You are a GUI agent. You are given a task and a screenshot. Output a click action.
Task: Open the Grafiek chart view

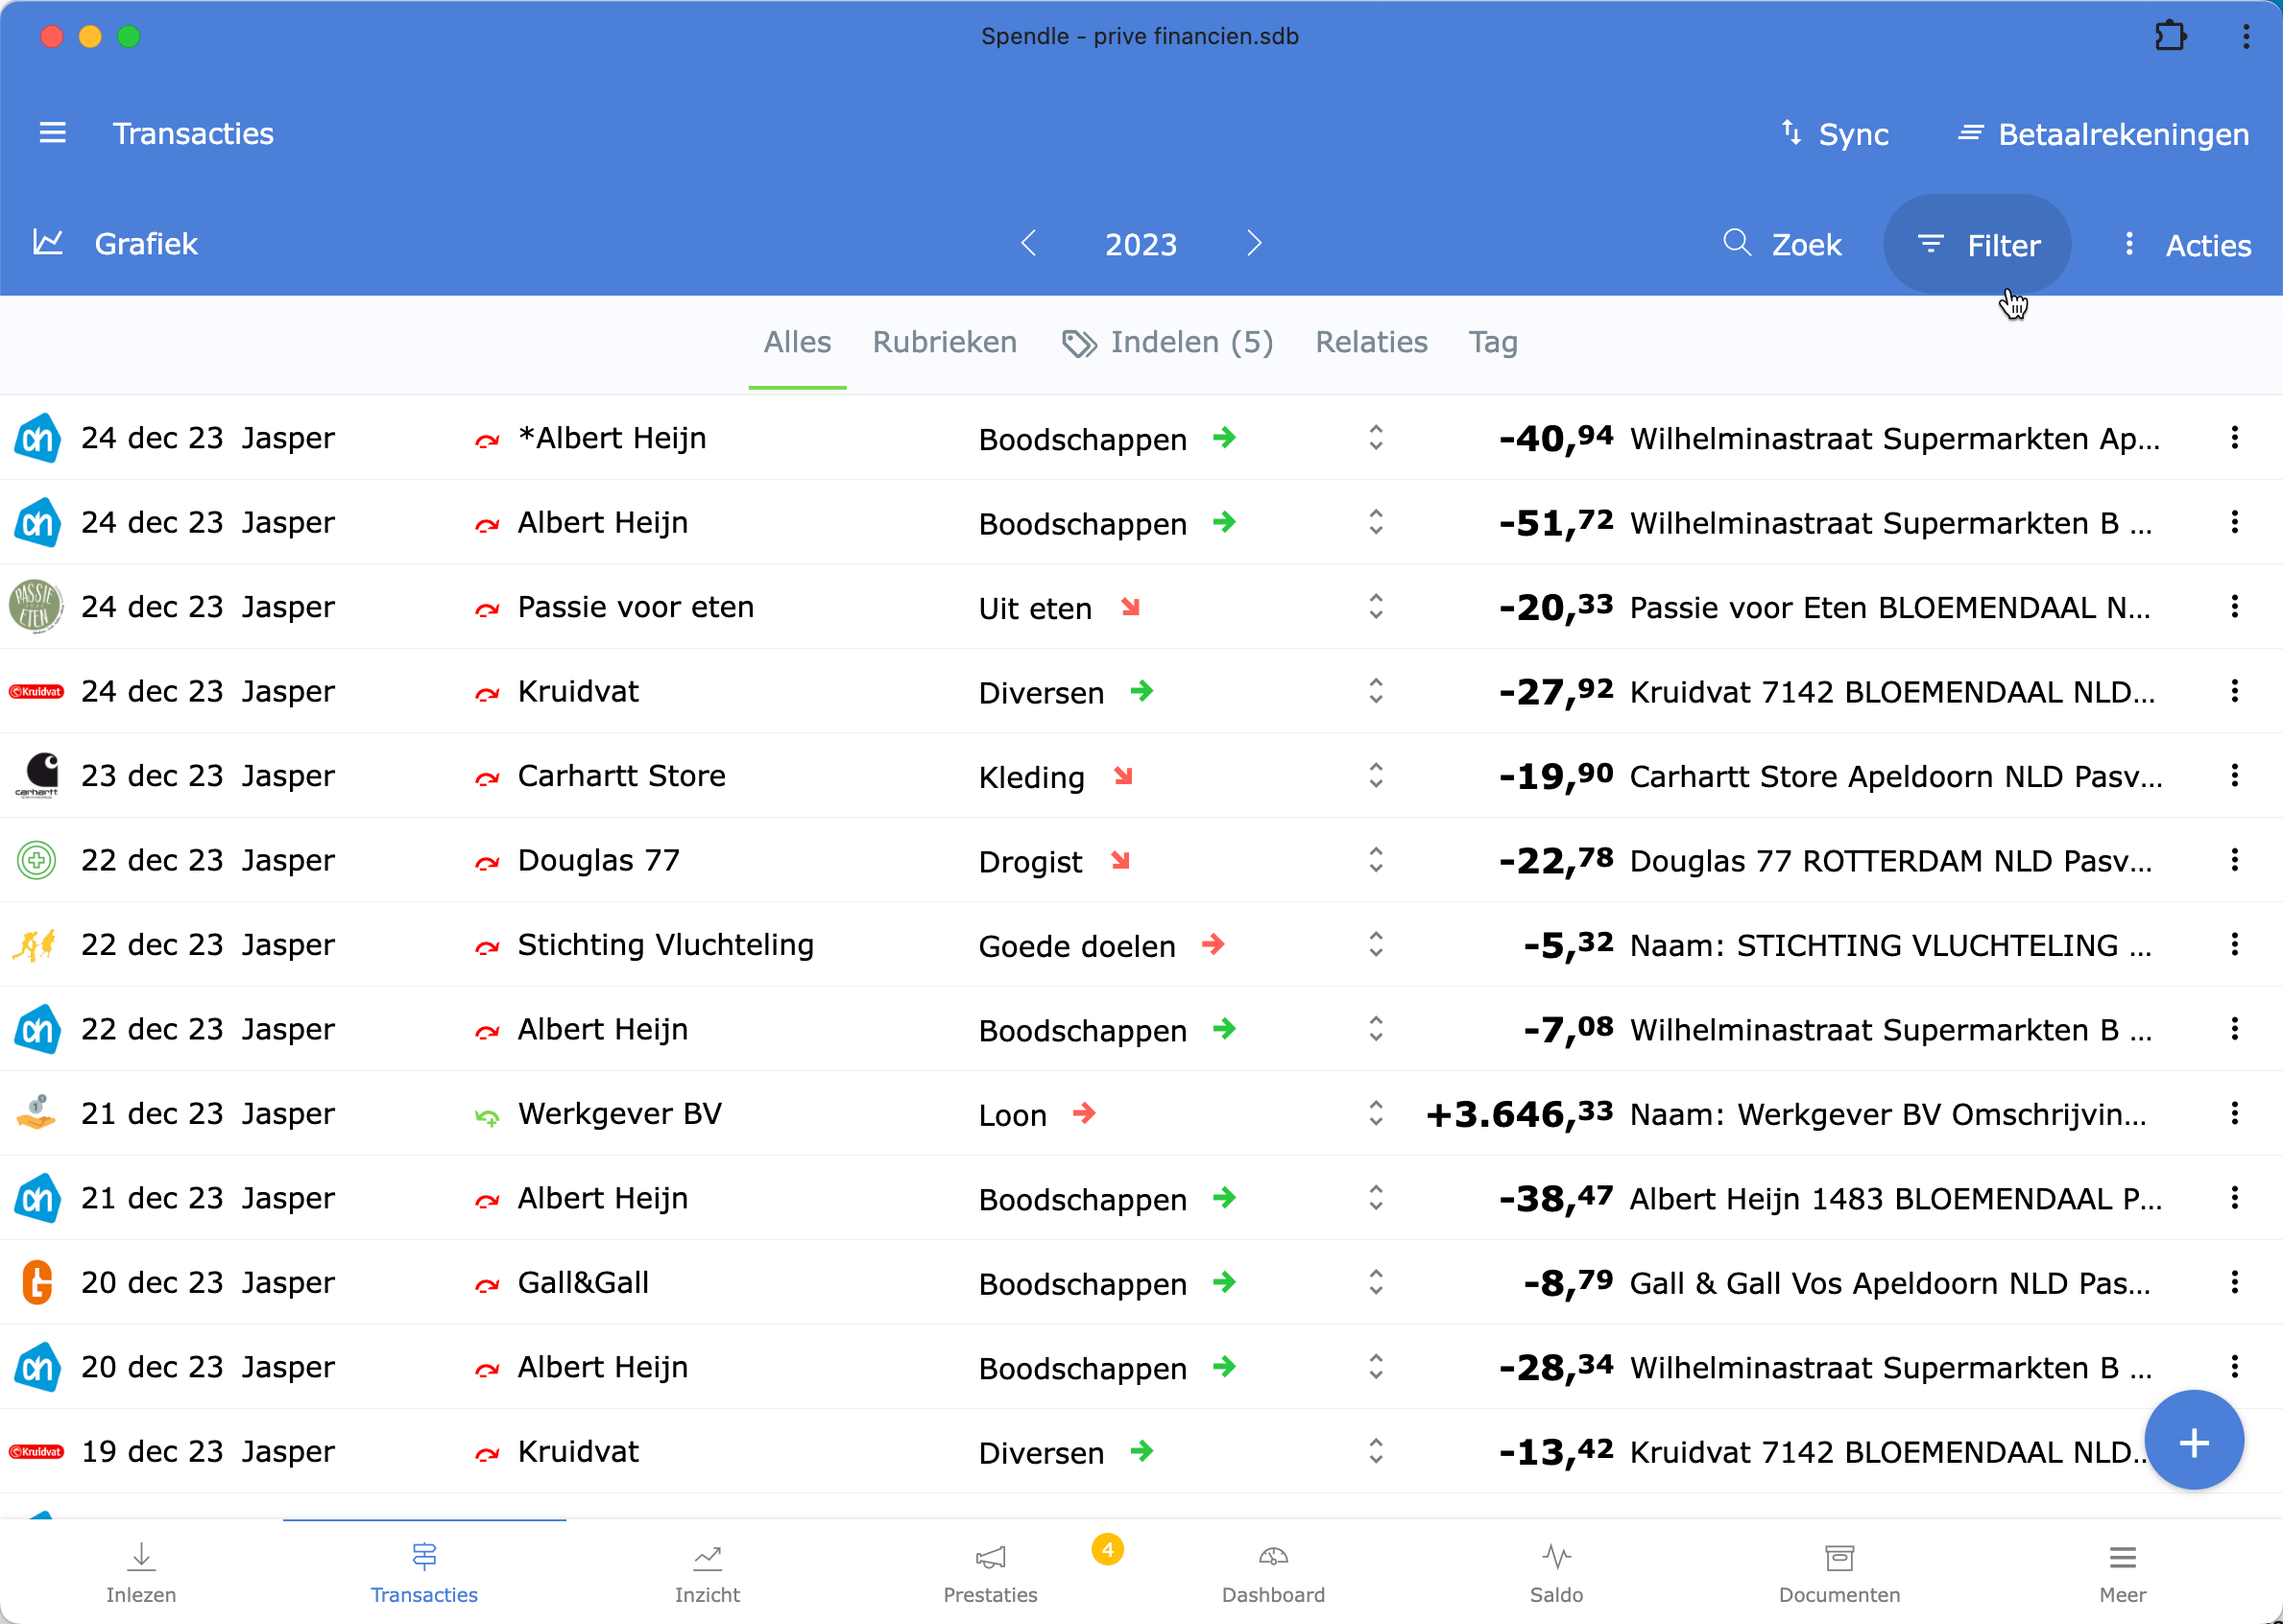pos(116,244)
